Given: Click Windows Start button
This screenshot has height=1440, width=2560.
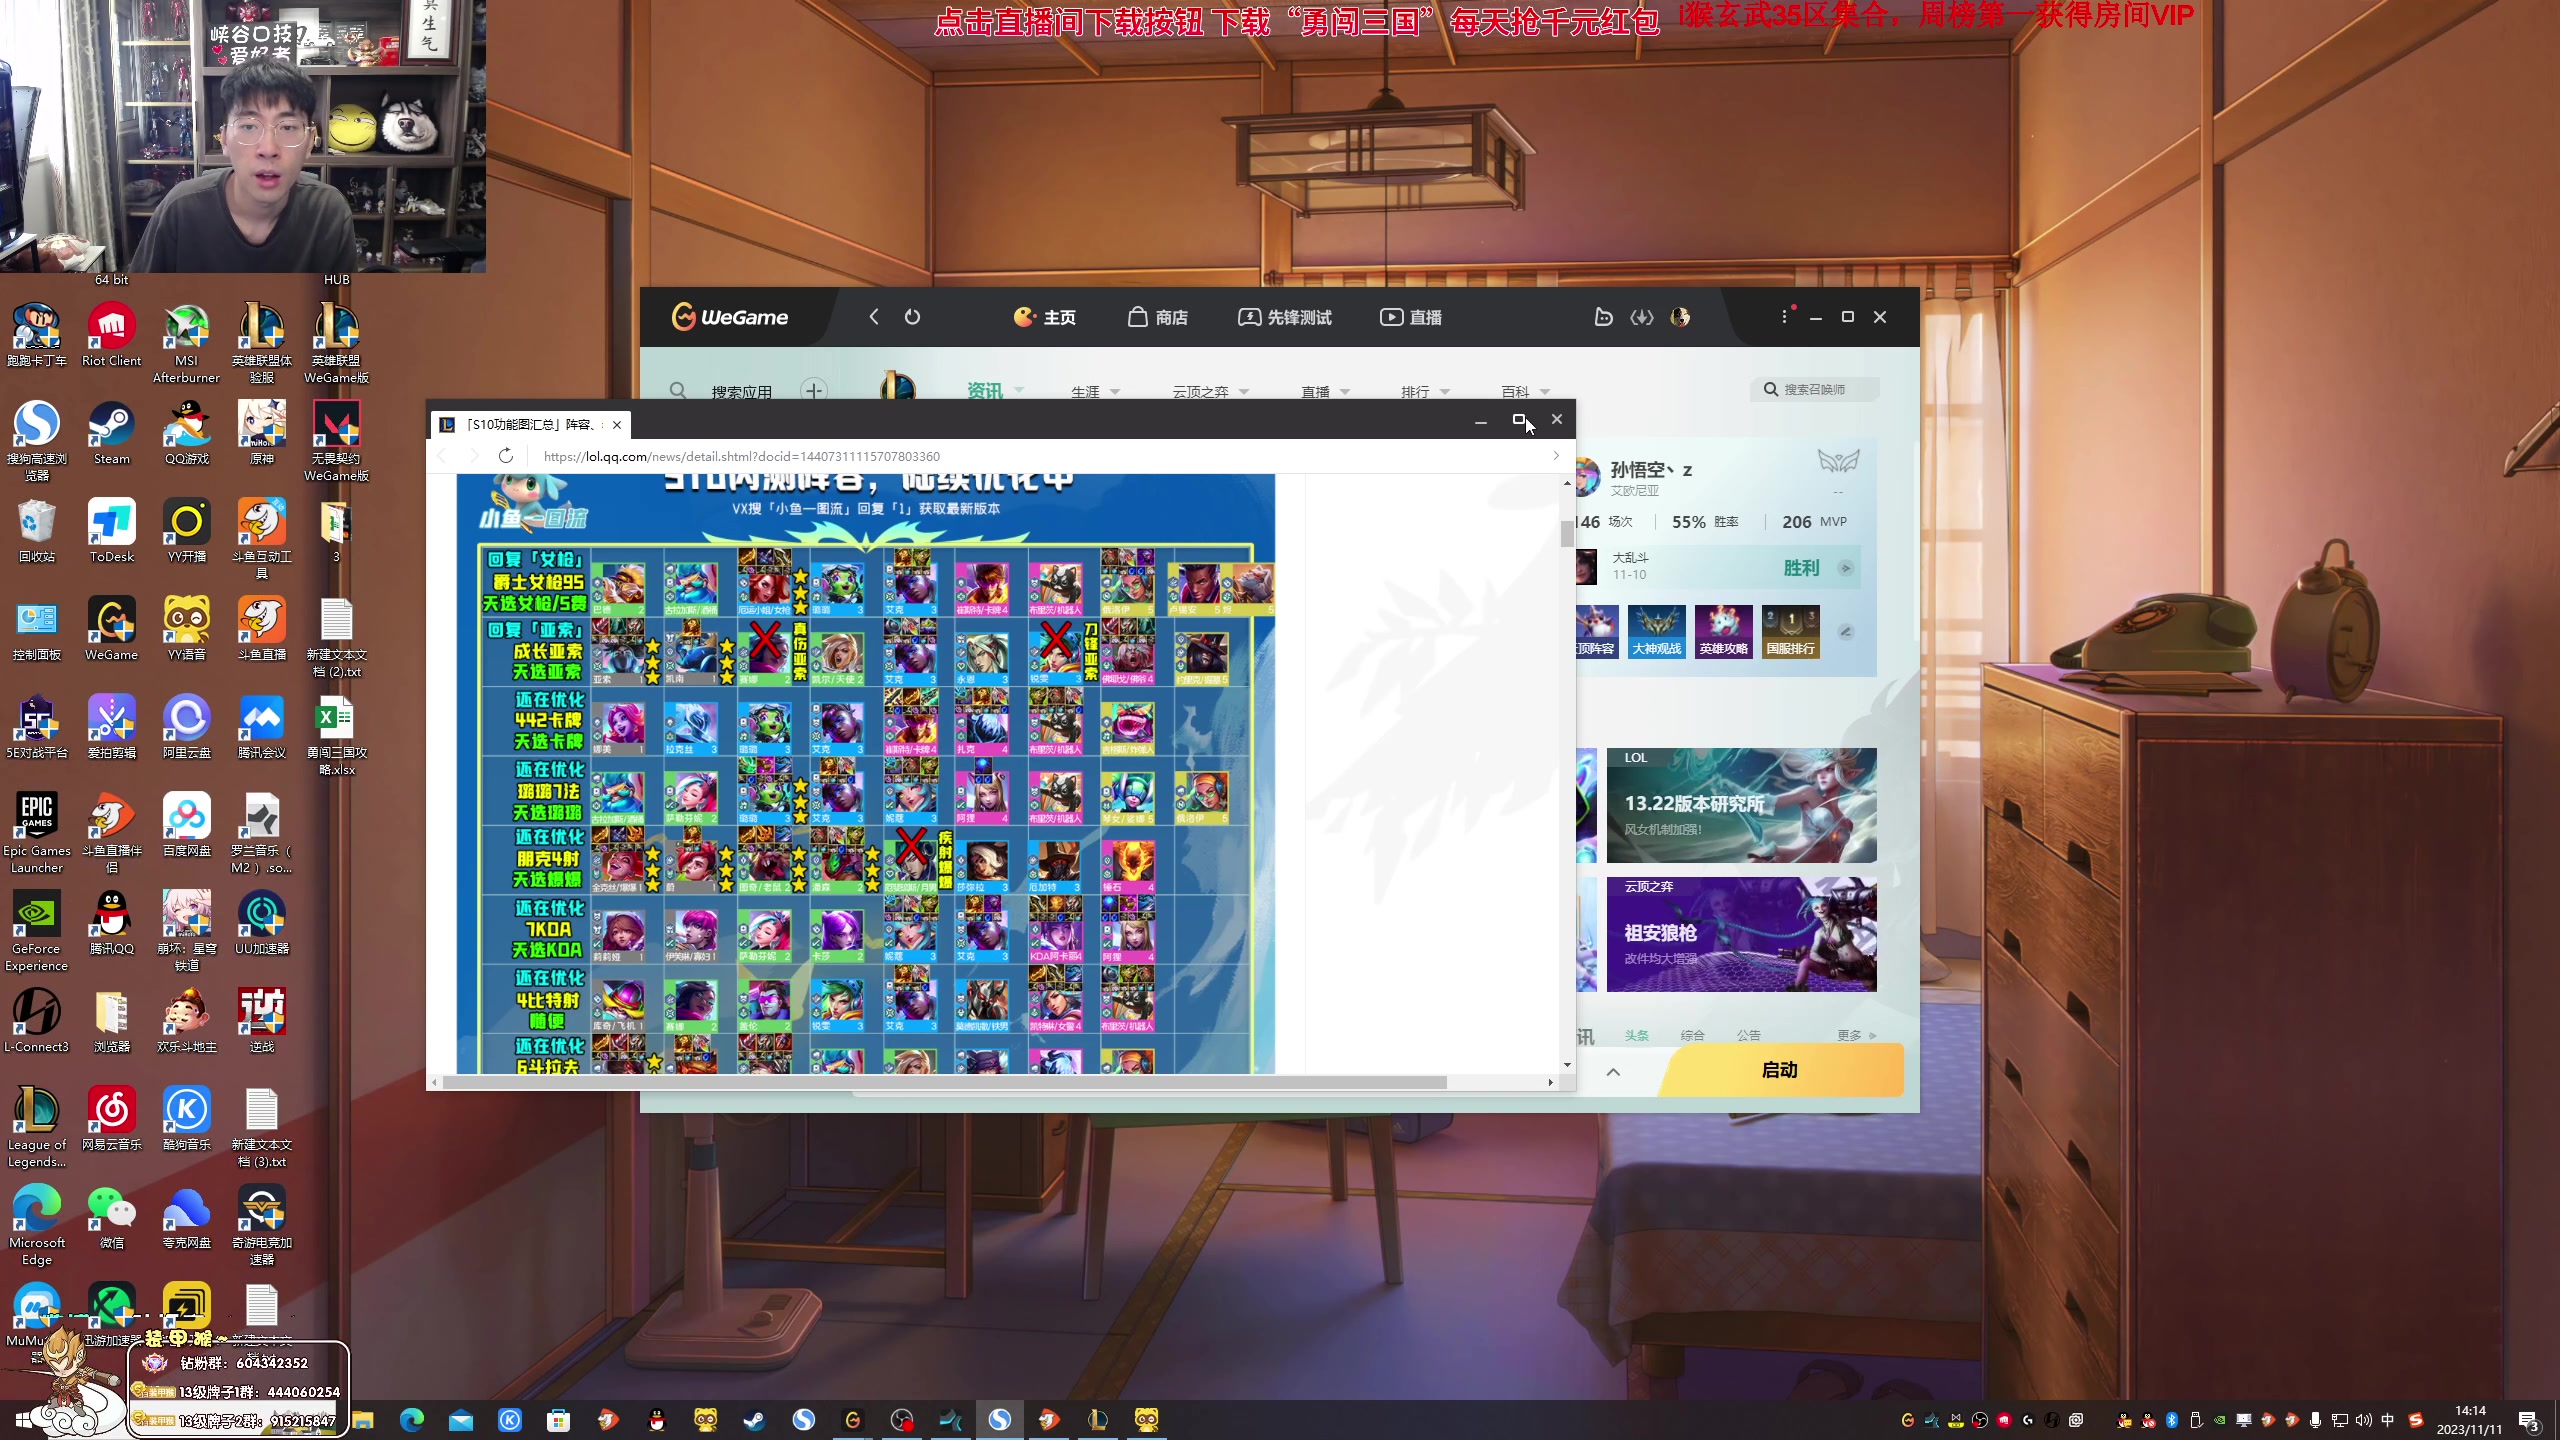Looking at the screenshot, I should [24, 1420].
